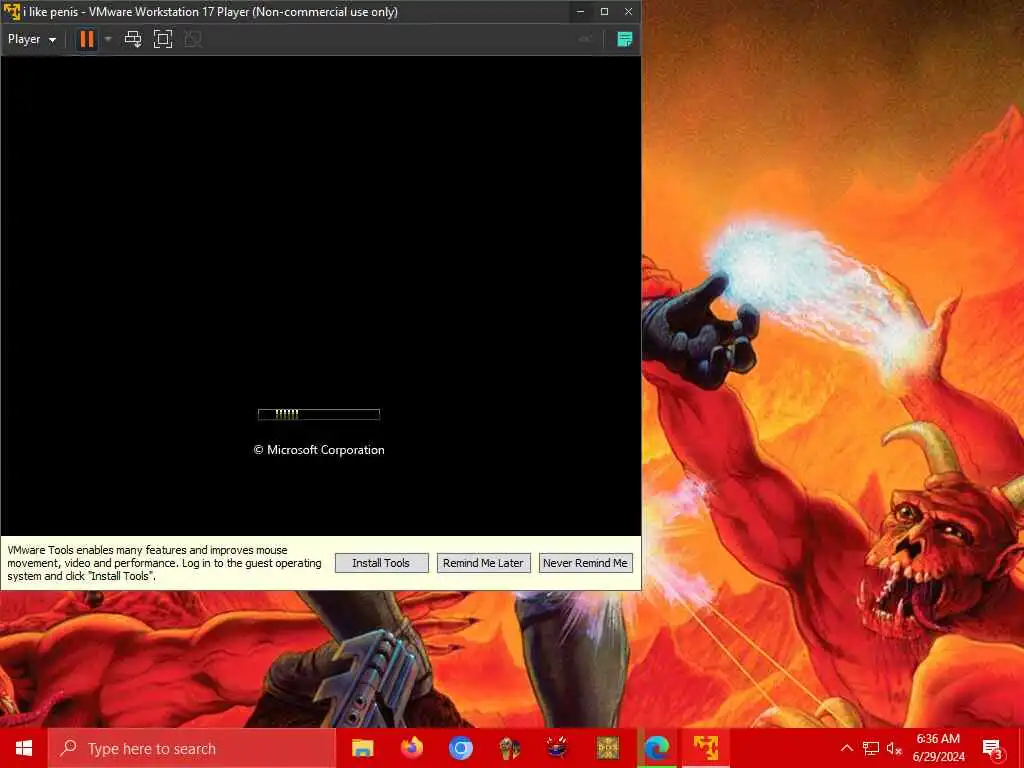This screenshot has width=1024, height=768.
Task: Launch Firefox from the taskbar
Action: [411, 748]
